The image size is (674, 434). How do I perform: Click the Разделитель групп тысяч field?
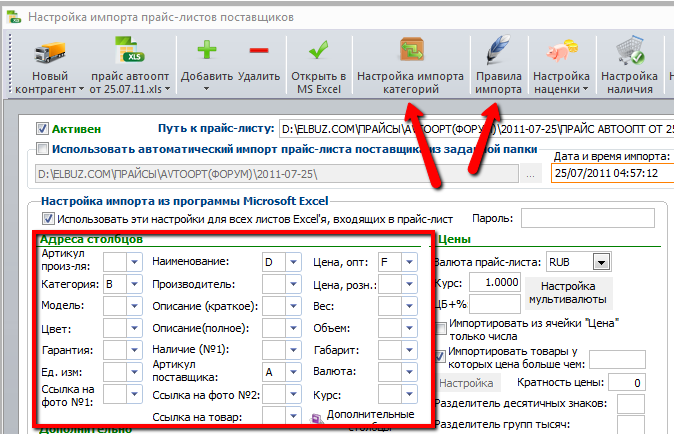(x=631, y=424)
